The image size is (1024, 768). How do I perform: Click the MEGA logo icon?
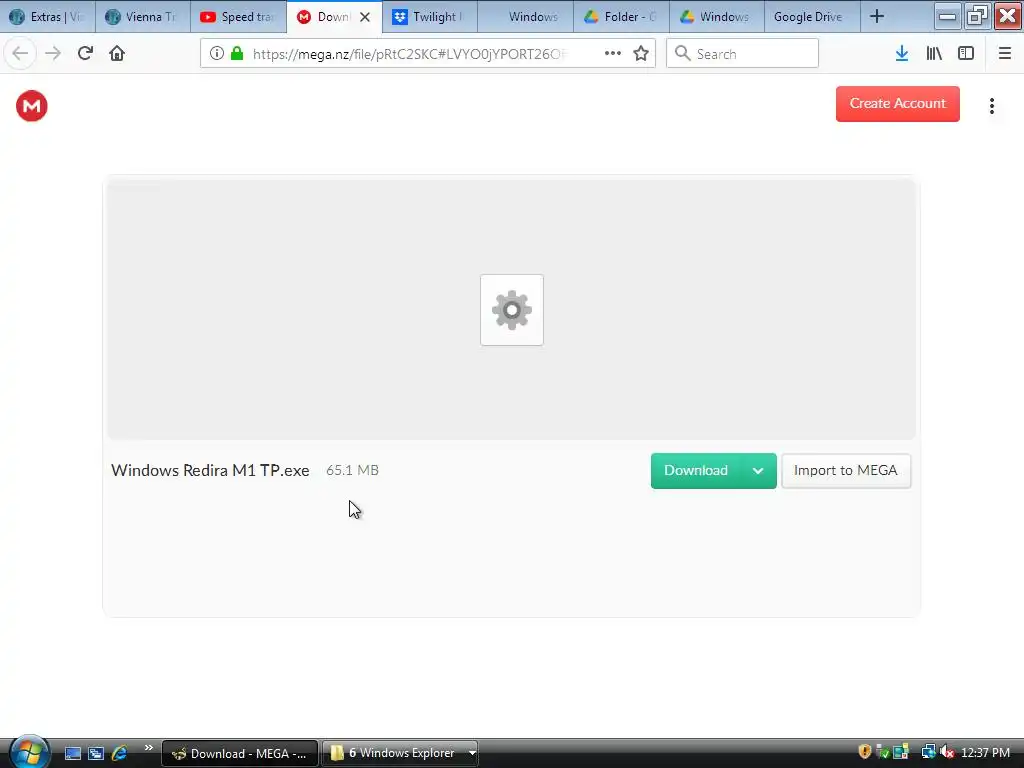coord(31,106)
